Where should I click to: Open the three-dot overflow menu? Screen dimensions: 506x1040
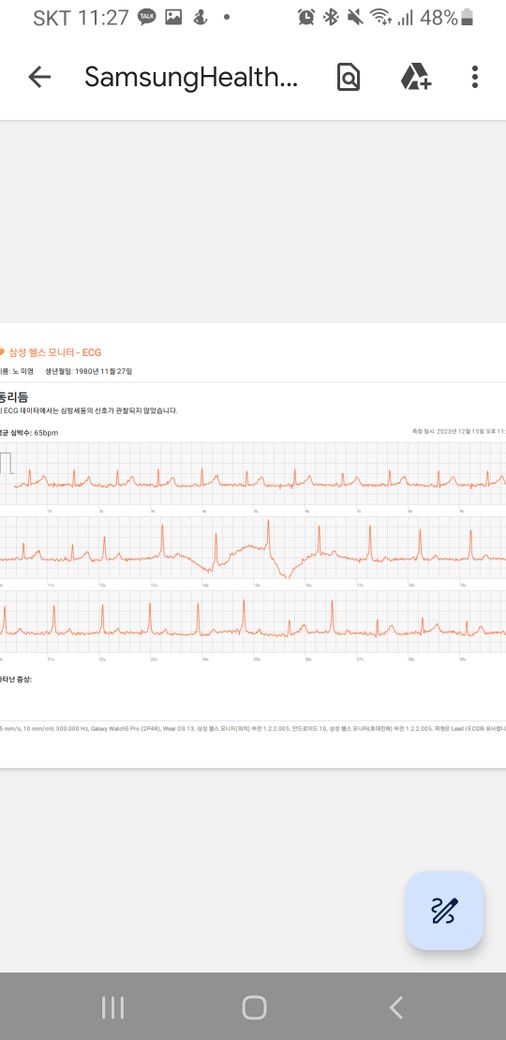pyautogui.click(x=475, y=77)
